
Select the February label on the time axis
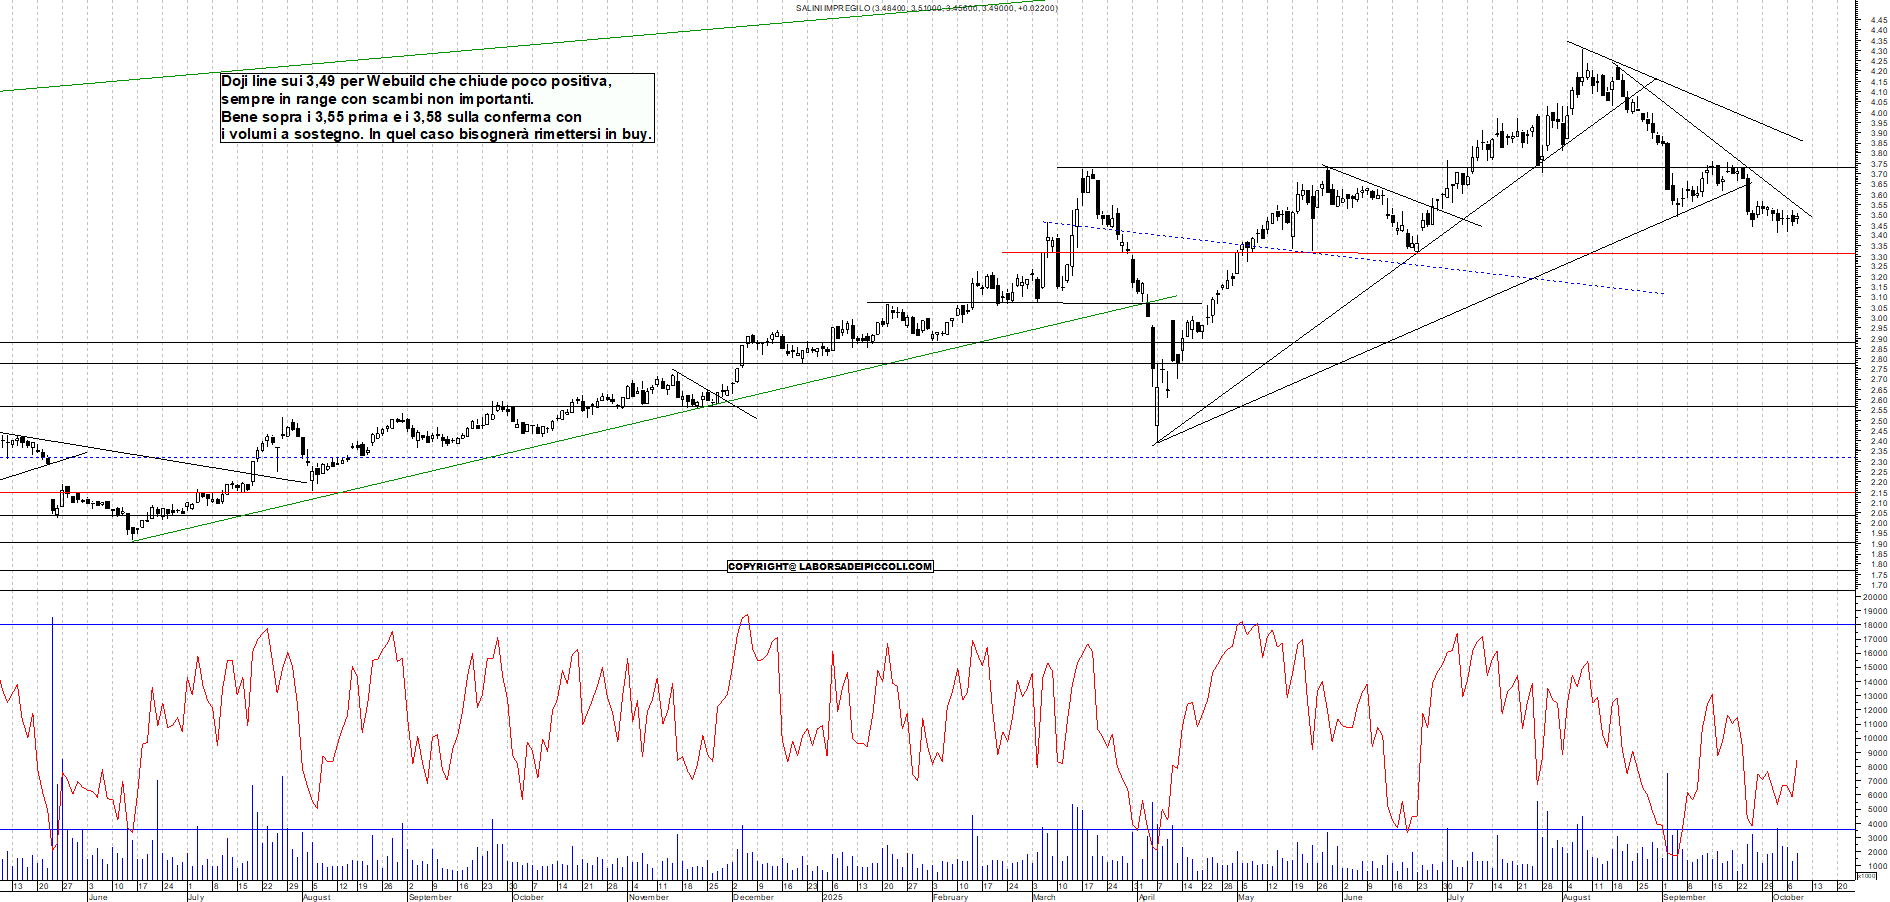[x=950, y=897]
